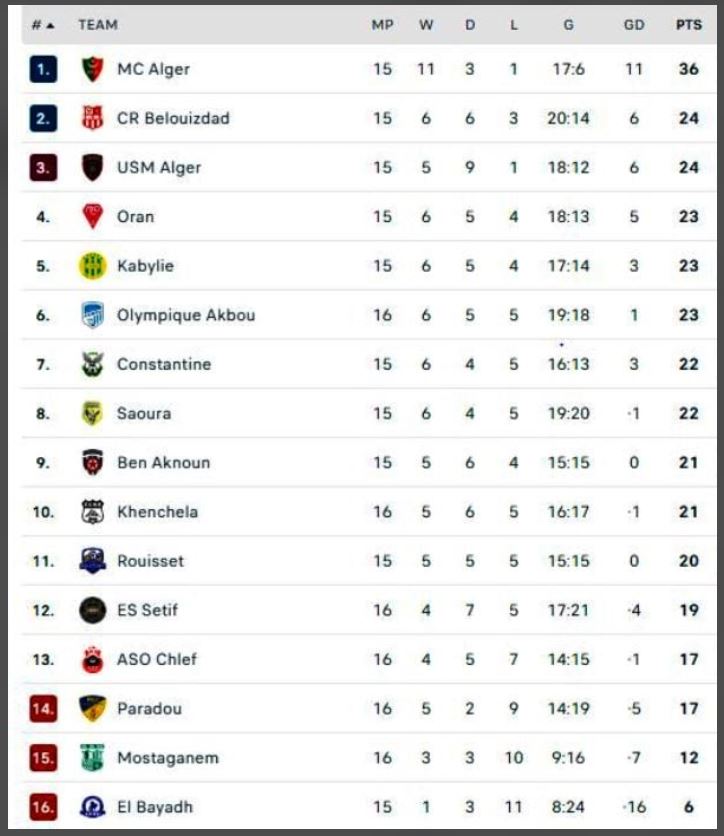The width and height of the screenshot is (724, 836).
Task: Open the Khenchela team link
Action: (157, 511)
